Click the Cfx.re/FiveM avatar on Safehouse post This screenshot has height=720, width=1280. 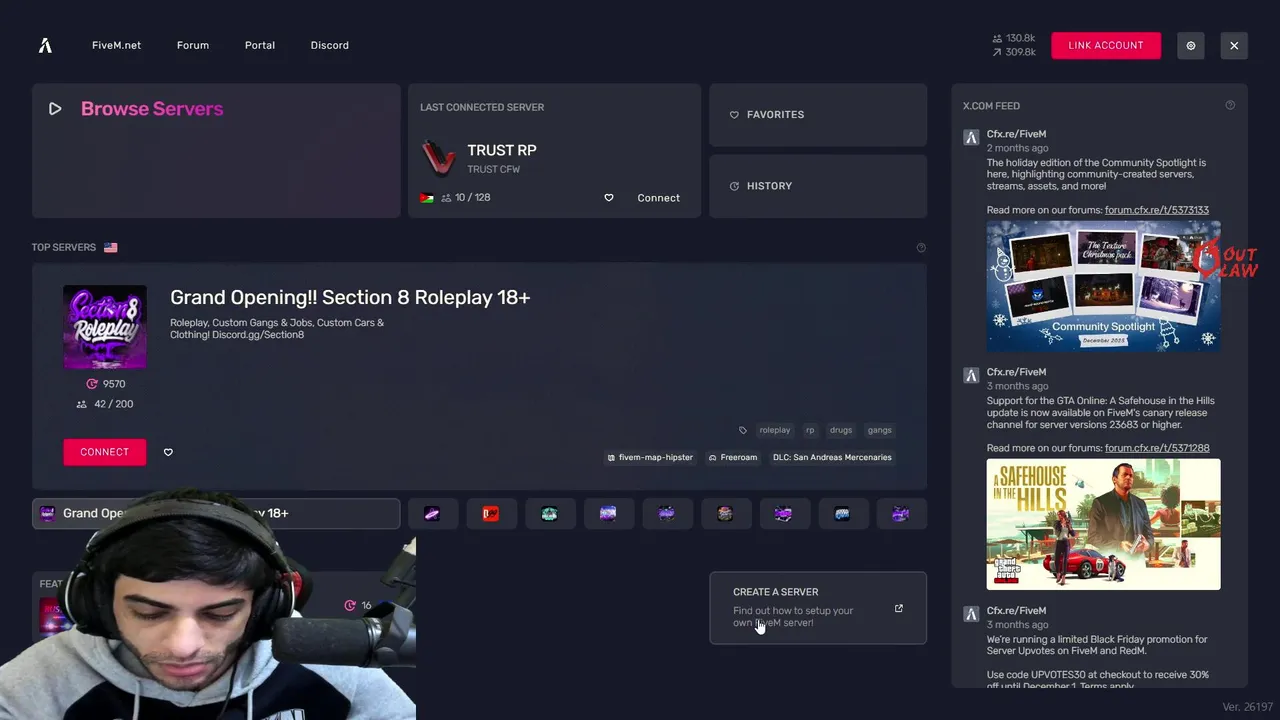coord(970,376)
